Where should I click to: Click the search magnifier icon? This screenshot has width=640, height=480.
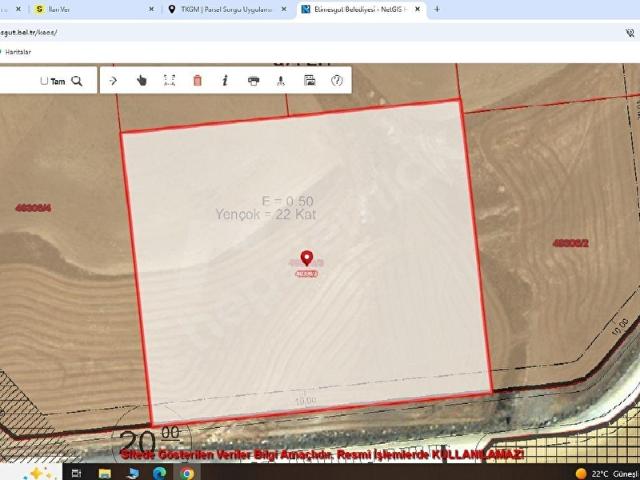(x=76, y=81)
